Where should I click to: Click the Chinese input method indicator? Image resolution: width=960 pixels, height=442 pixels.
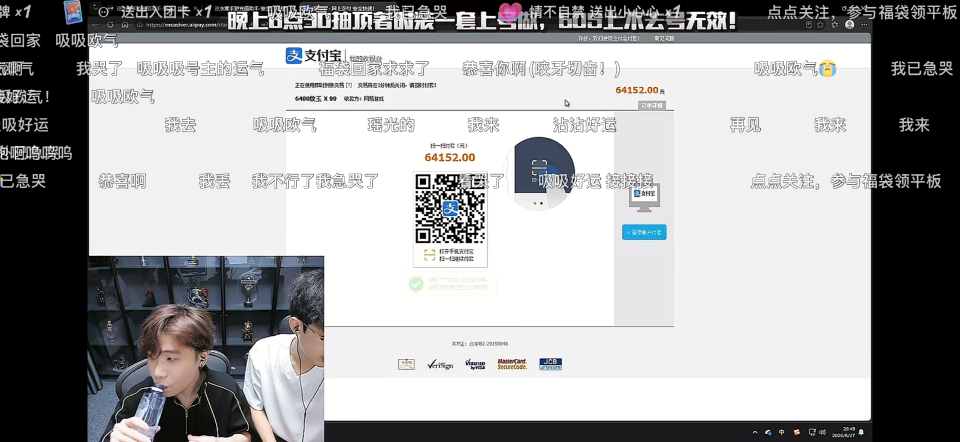(x=782, y=432)
